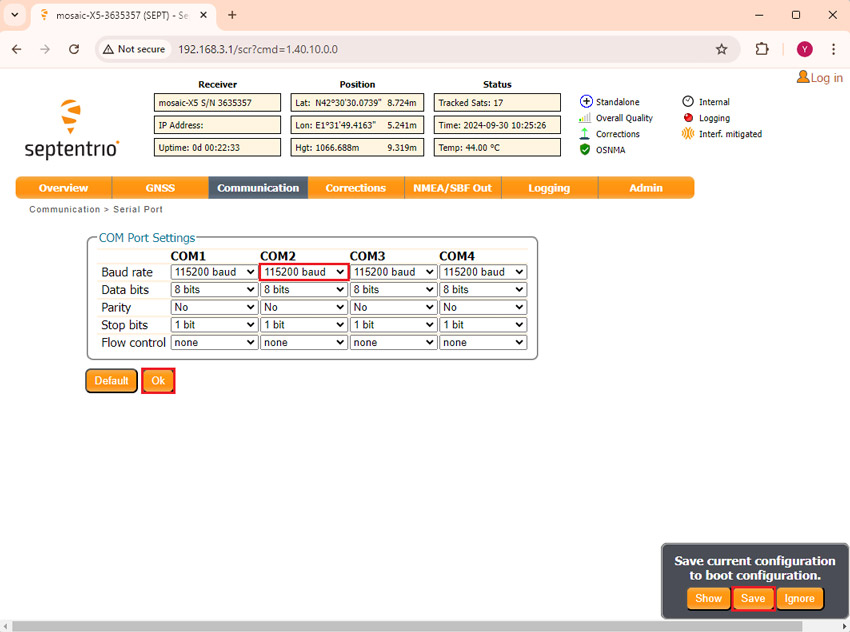The image size is (850, 632).
Task: Click the OSNMA shield icon
Action: click(586, 149)
